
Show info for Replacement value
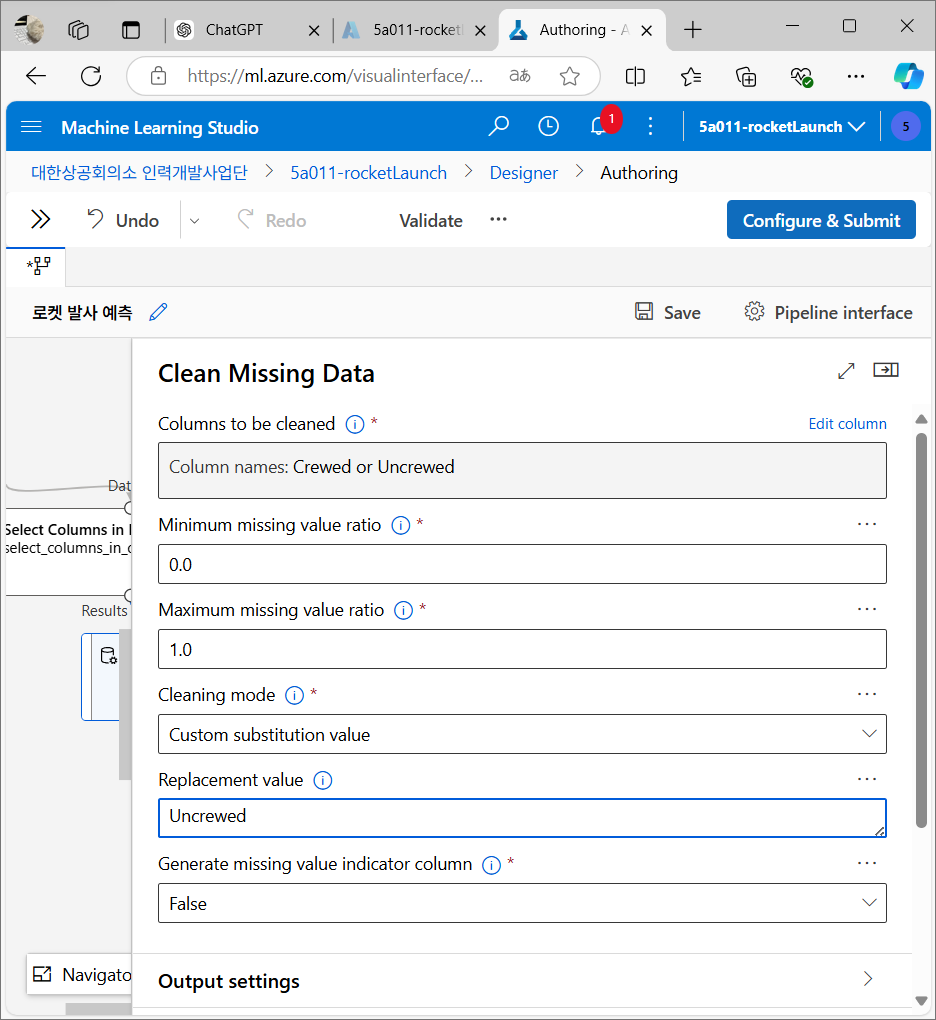[x=323, y=780]
